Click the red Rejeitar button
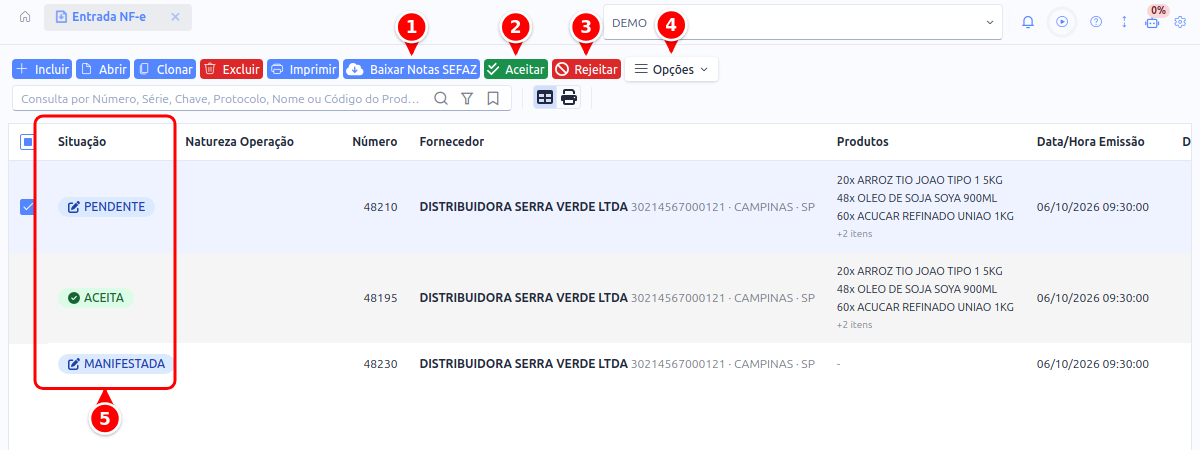The width and height of the screenshot is (1200, 450). pos(587,70)
